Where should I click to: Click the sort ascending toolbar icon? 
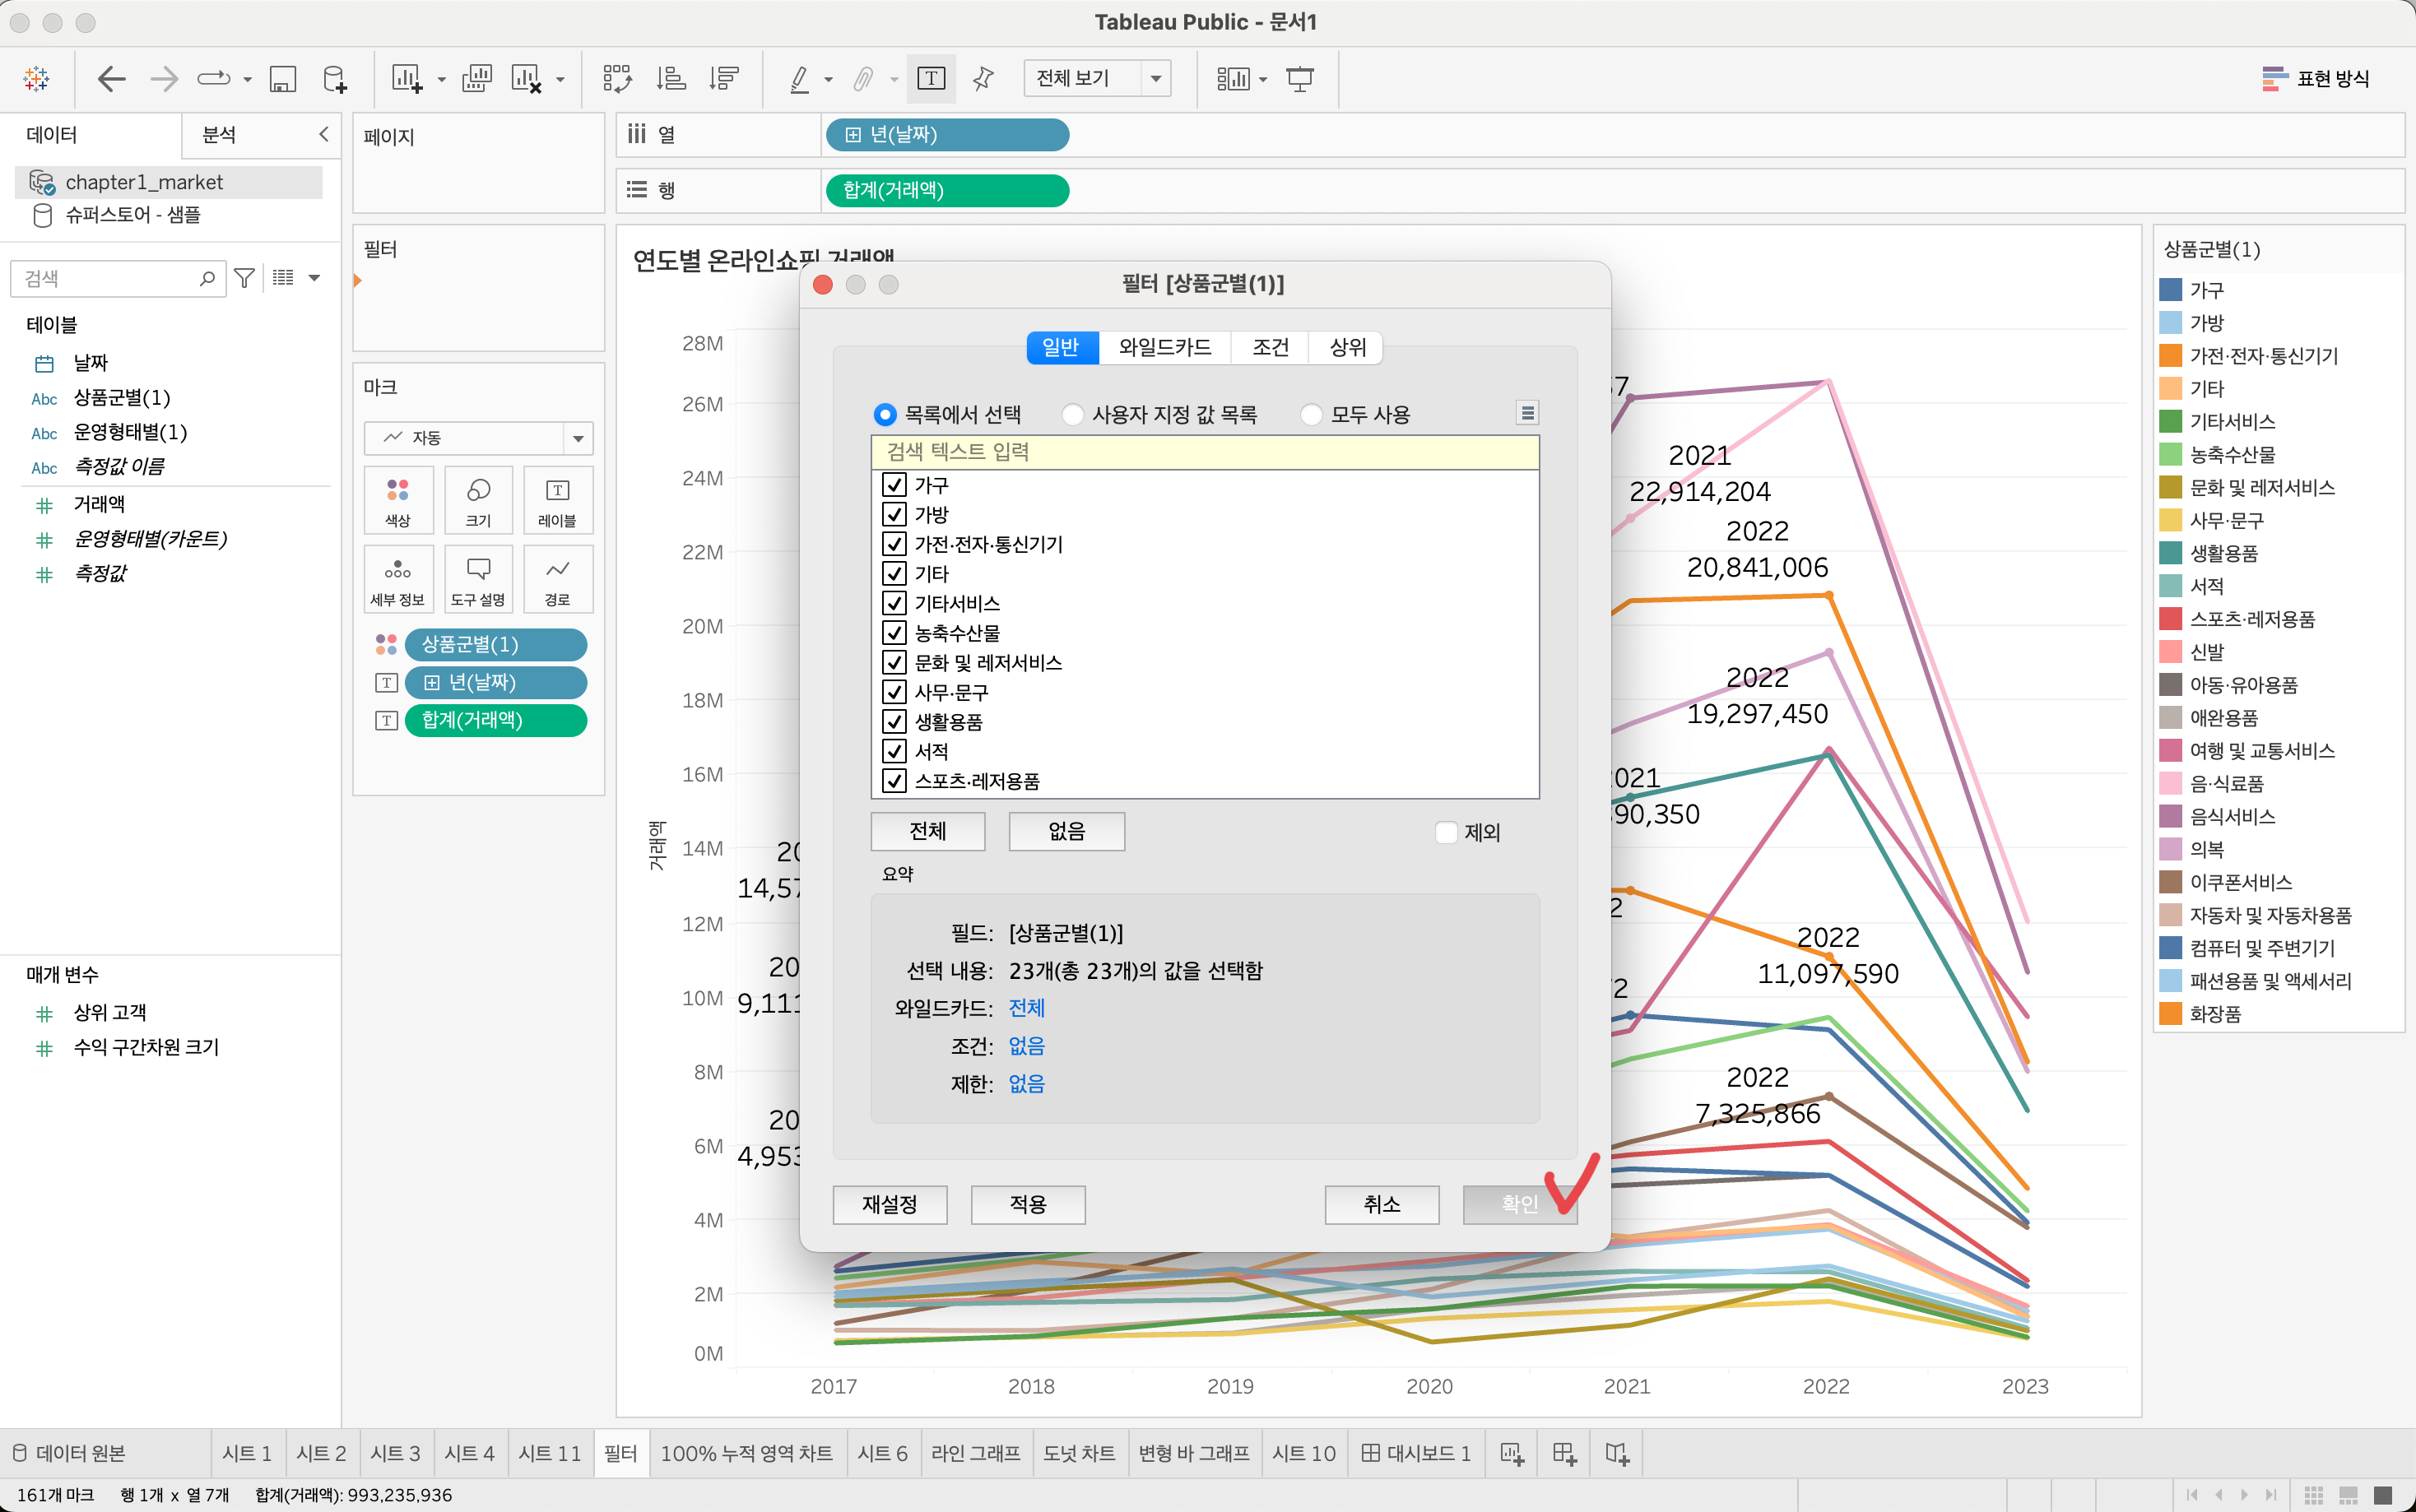[x=671, y=79]
